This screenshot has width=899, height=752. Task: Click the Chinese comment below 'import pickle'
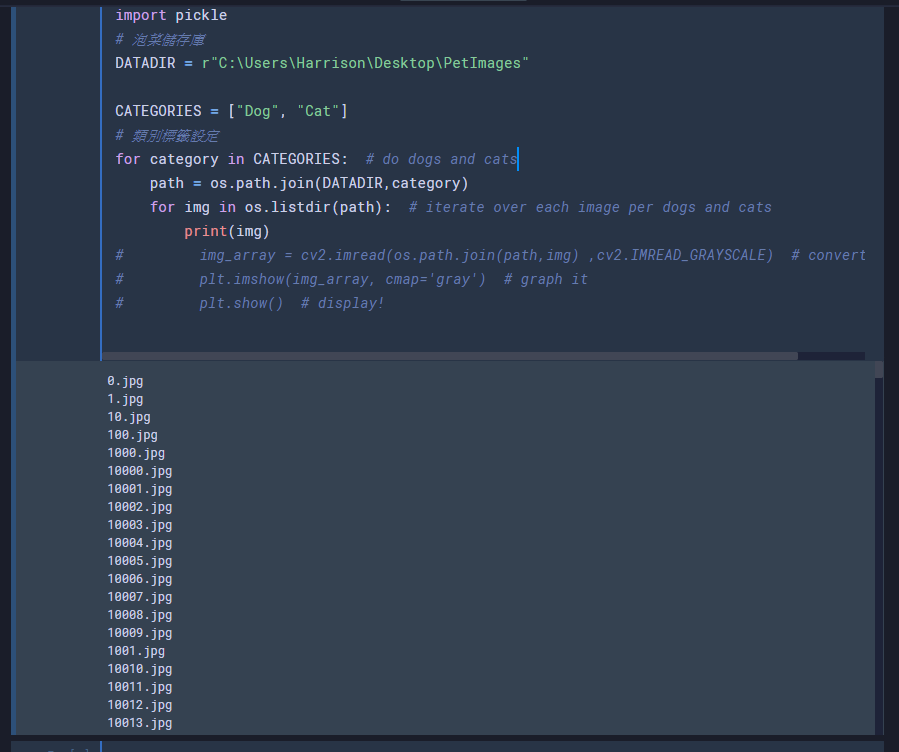[x=160, y=40]
